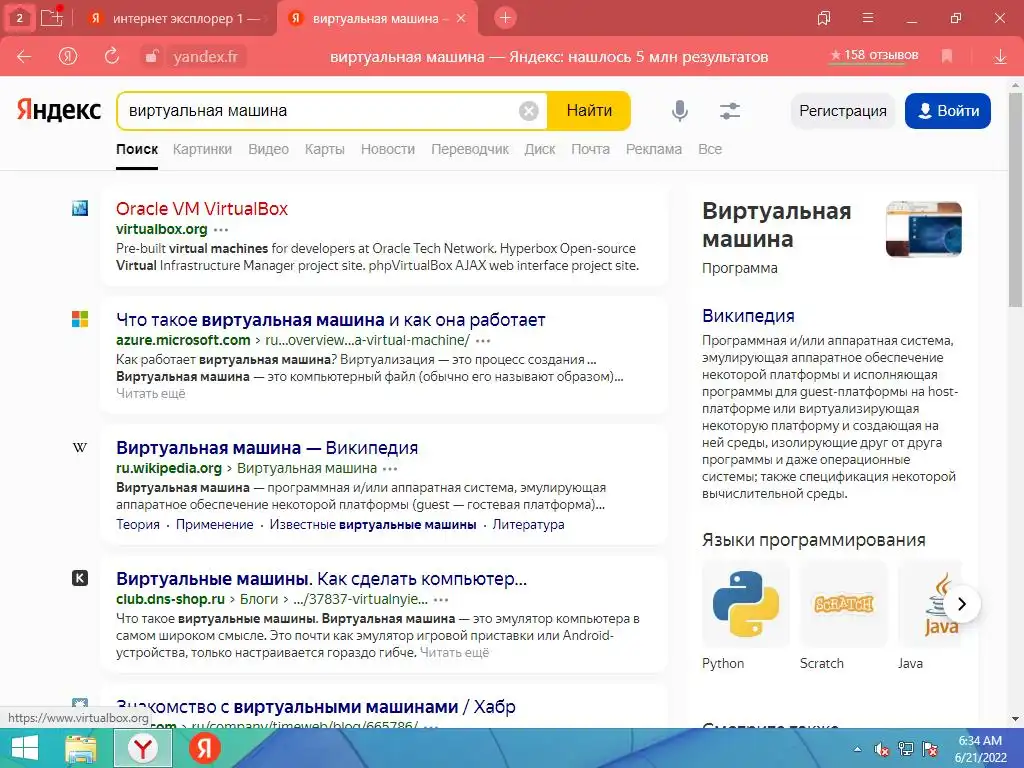This screenshot has height=768, width=1024.
Task: Open the Windows Start button
Action: [x=25, y=748]
